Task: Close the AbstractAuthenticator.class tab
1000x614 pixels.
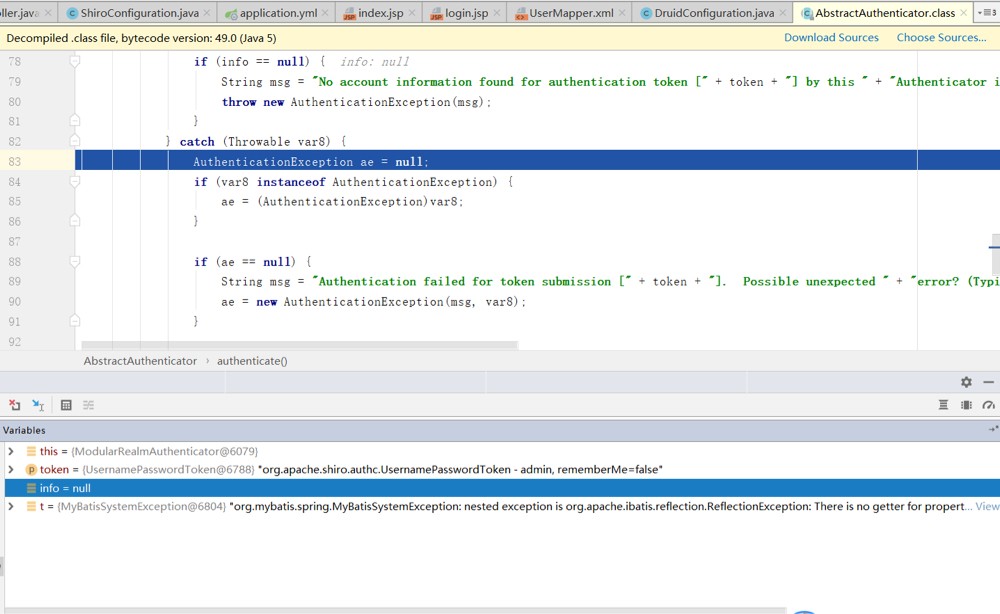Action: click(x=964, y=13)
